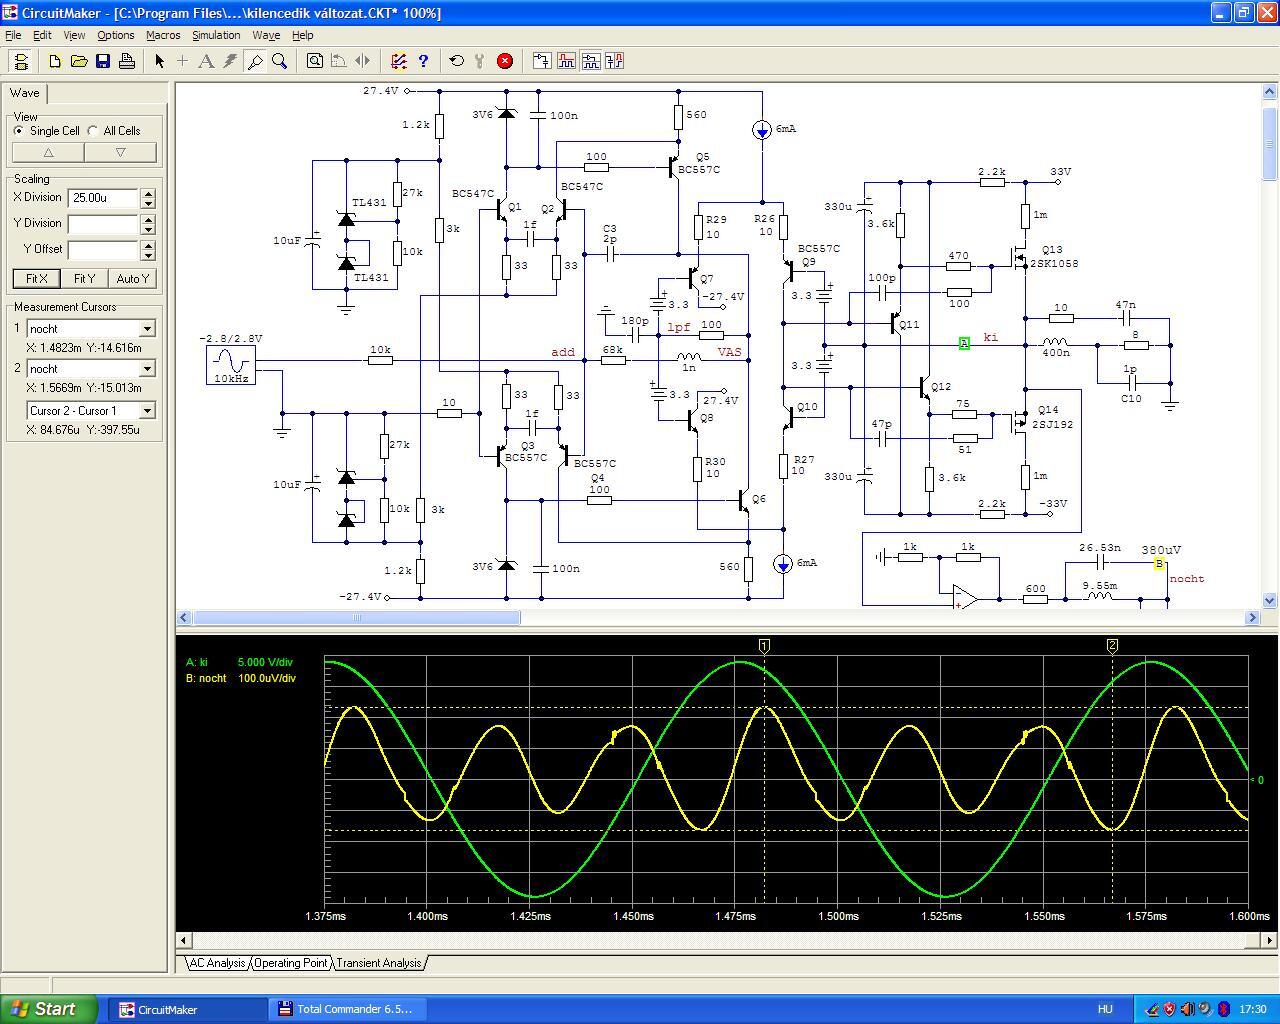Screen dimensions: 1280x1024
Task: Select the Zoom magnifier tool
Action: click(280, 61)
